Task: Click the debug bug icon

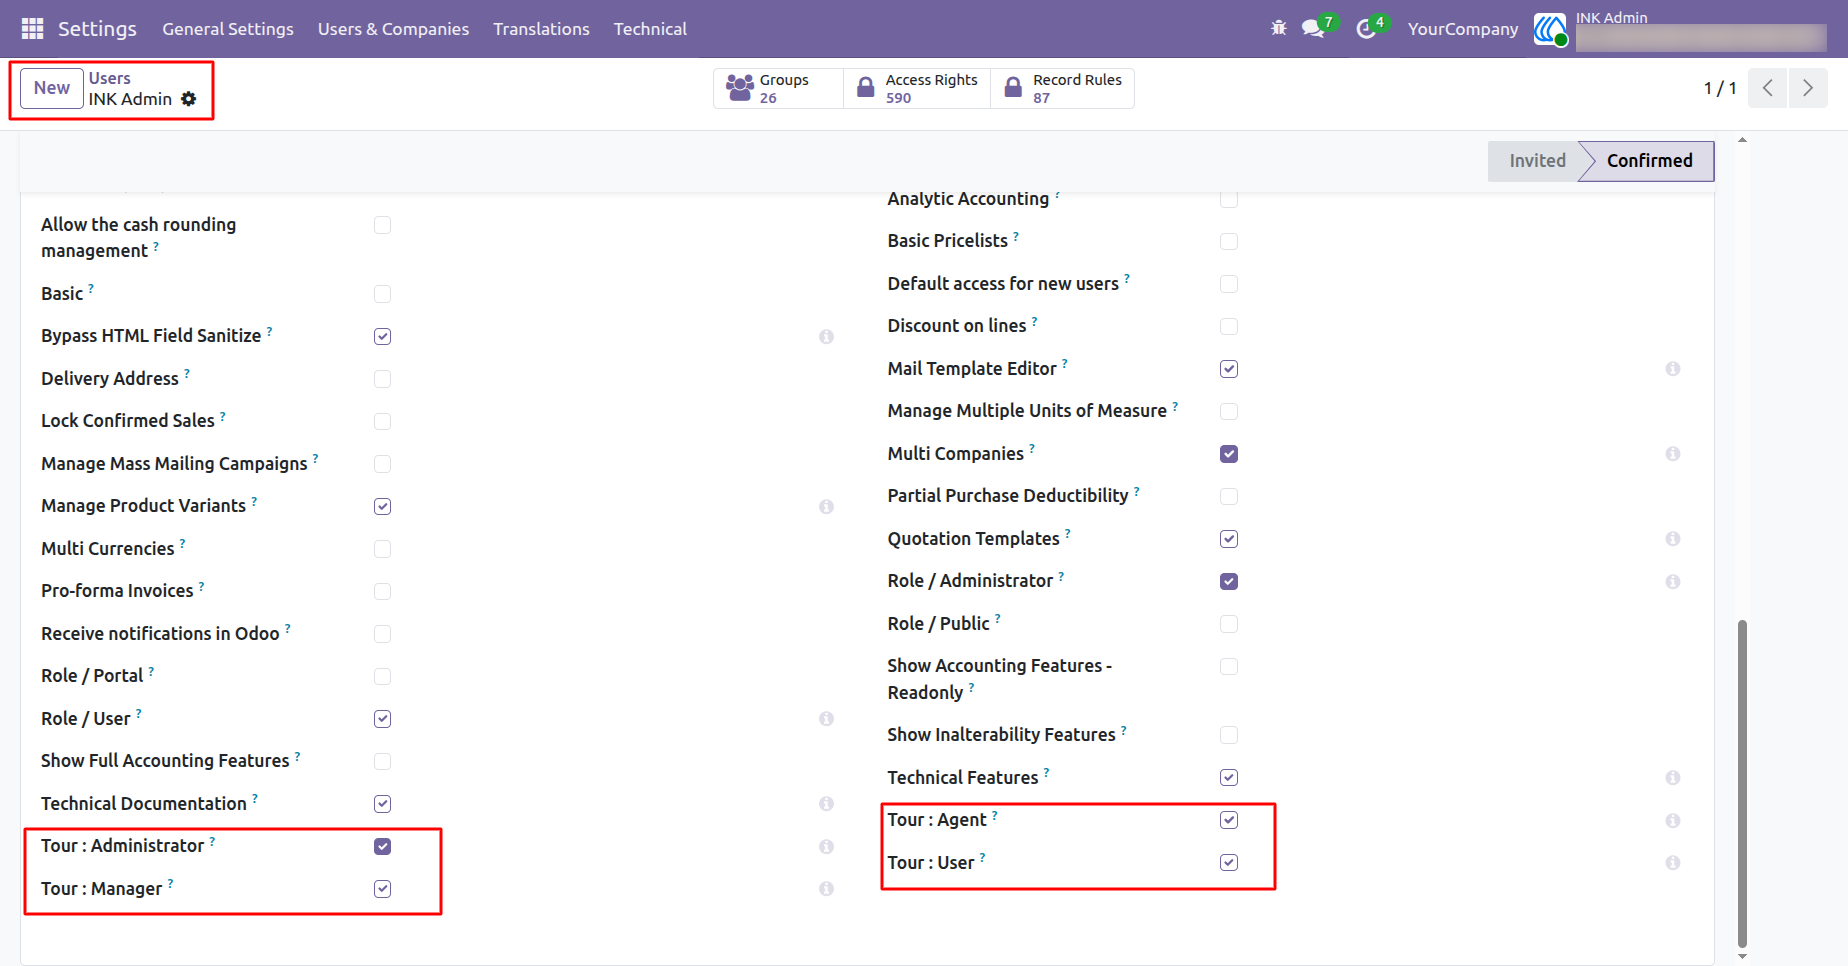Action: 1278,28
